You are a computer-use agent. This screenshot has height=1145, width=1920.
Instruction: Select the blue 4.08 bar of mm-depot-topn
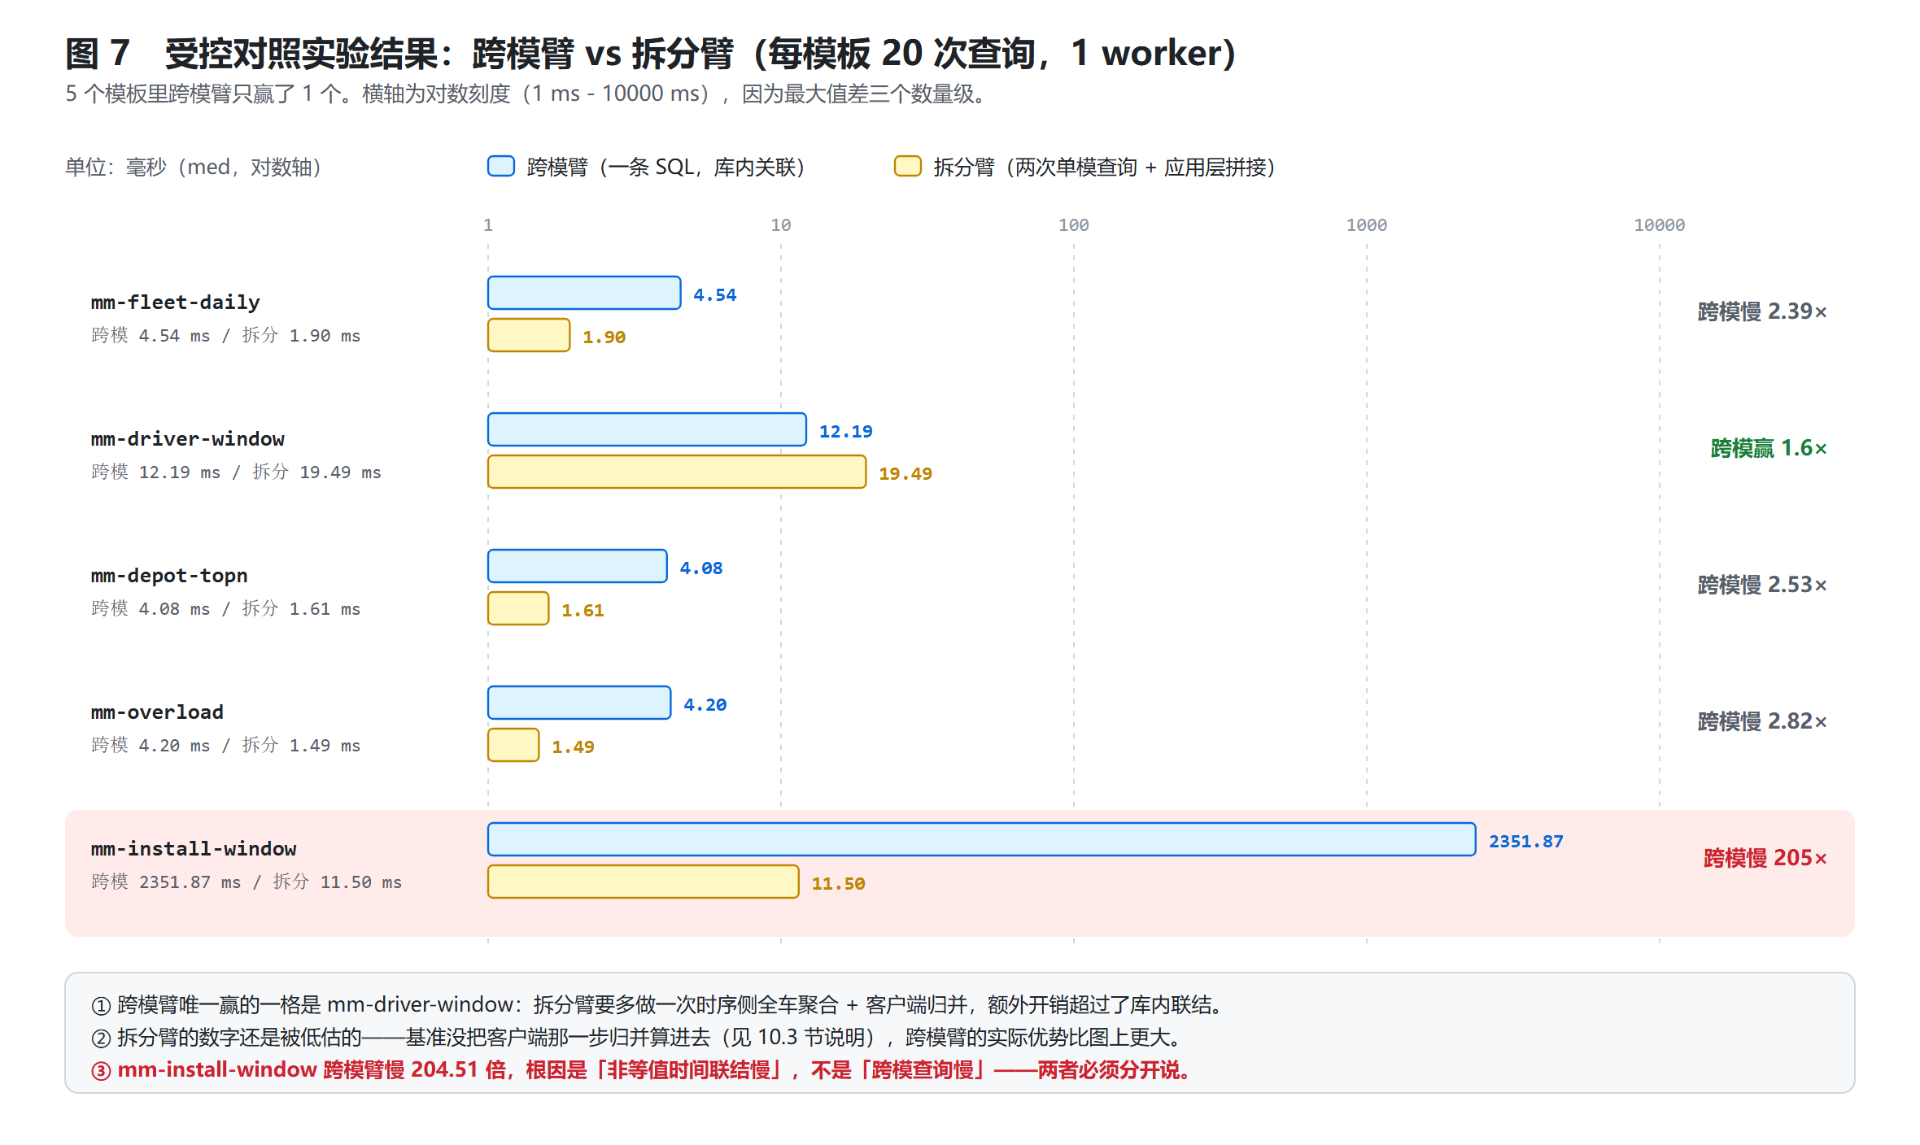click(x=577, y=566)
